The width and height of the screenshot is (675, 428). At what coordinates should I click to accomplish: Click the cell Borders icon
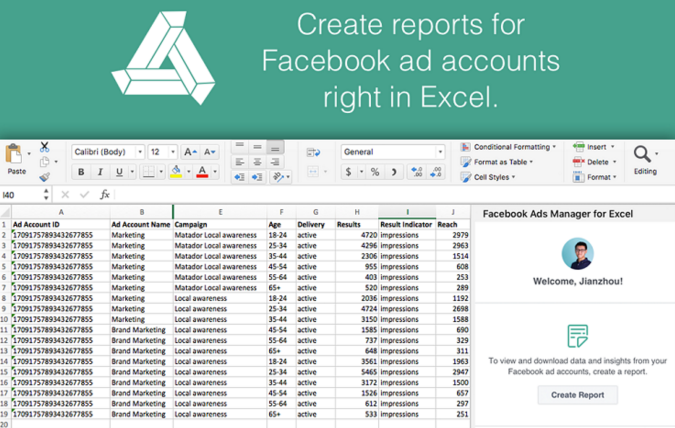(x=149, y=172)
